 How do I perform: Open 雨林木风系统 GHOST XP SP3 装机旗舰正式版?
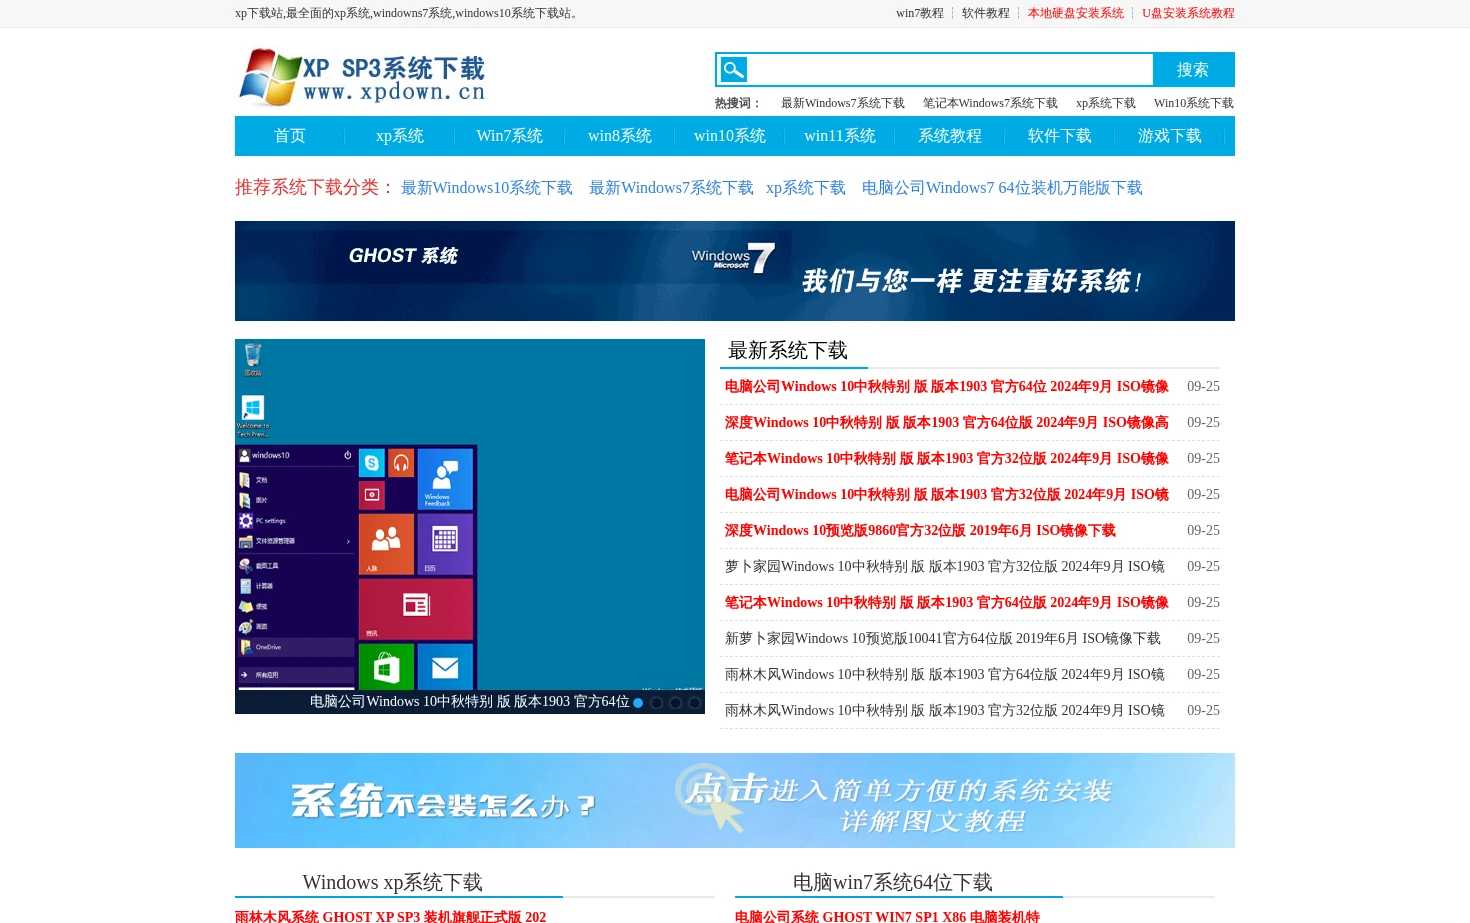click(x=391, y=916)
